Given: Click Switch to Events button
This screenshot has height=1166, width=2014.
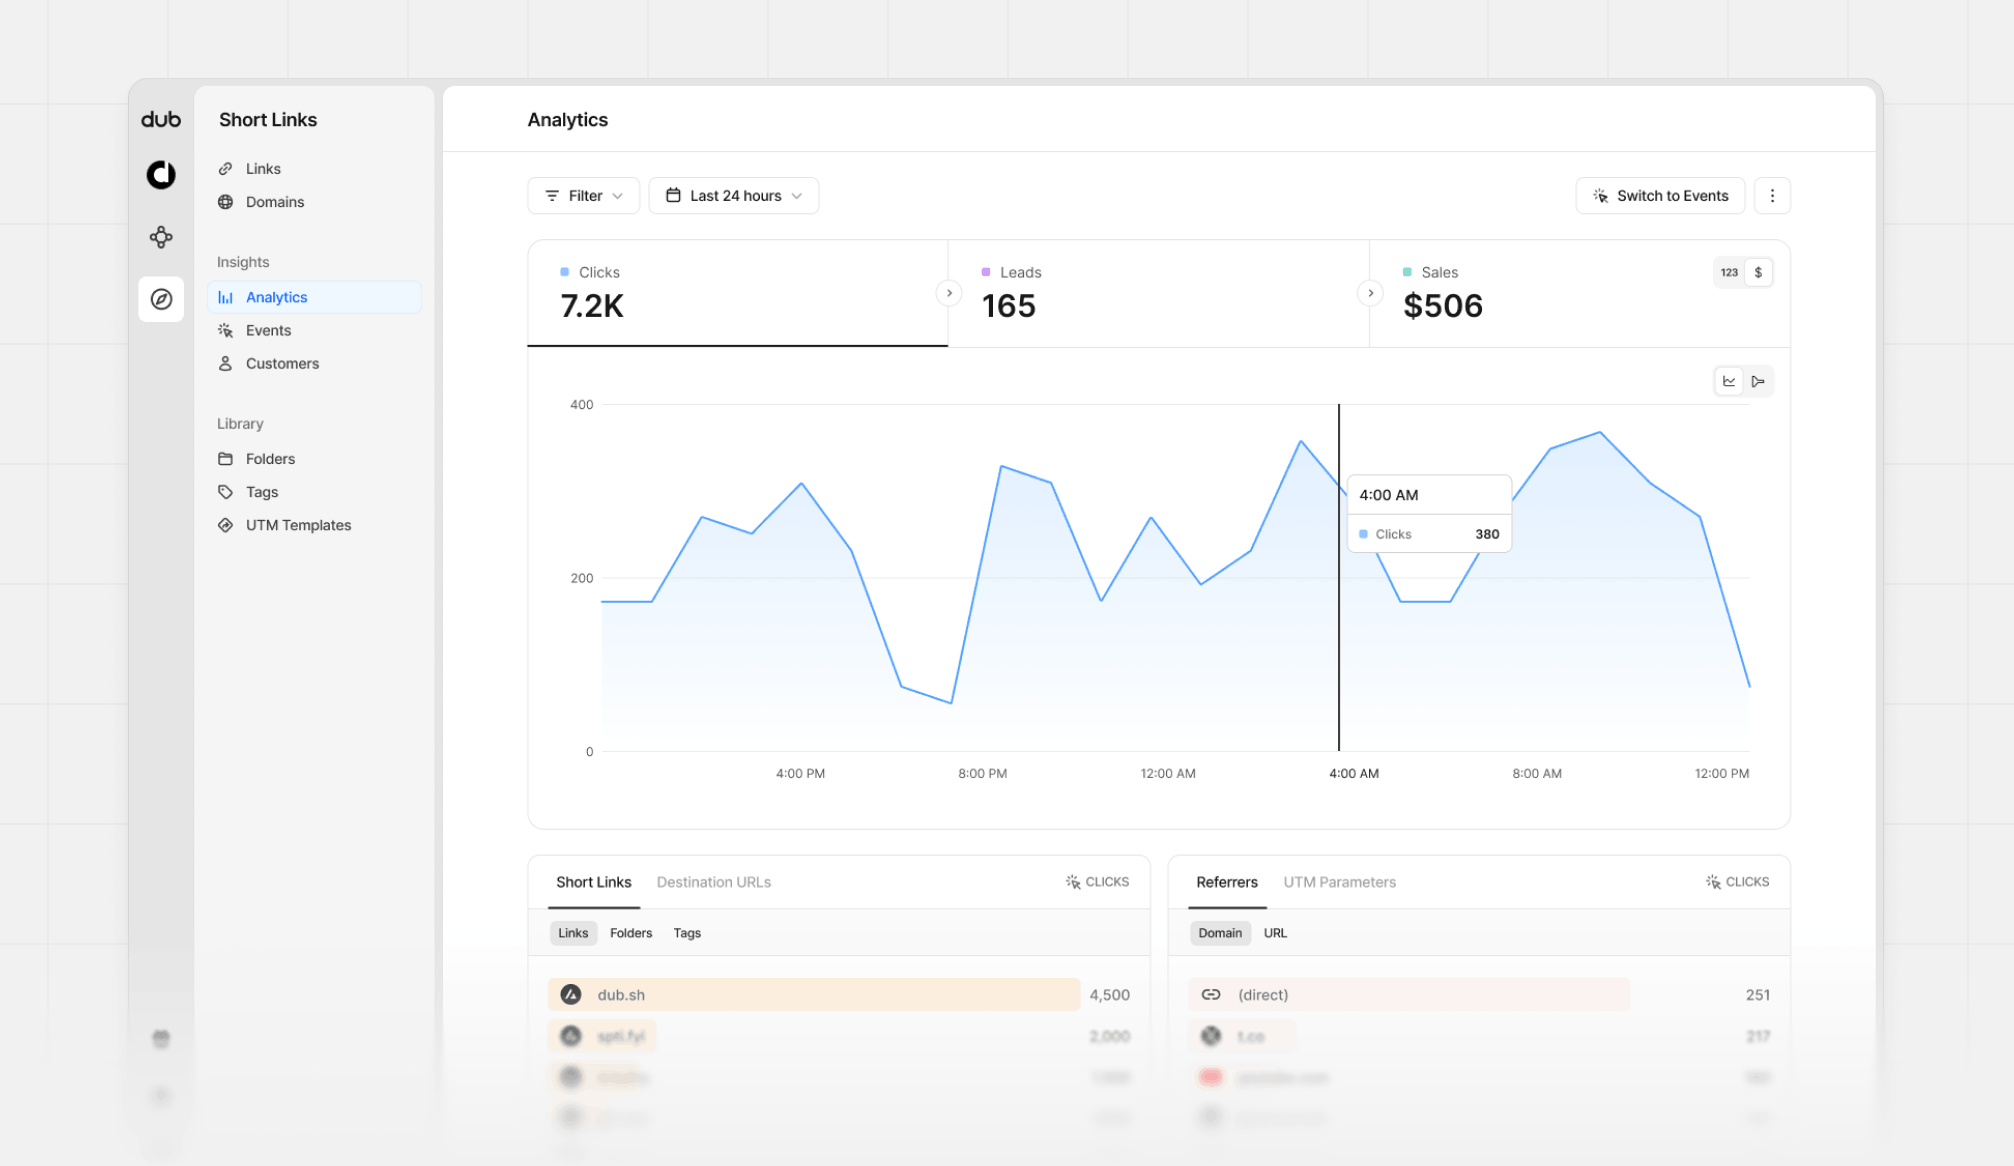Looking at the screenshot, I should coord(1660,195).
